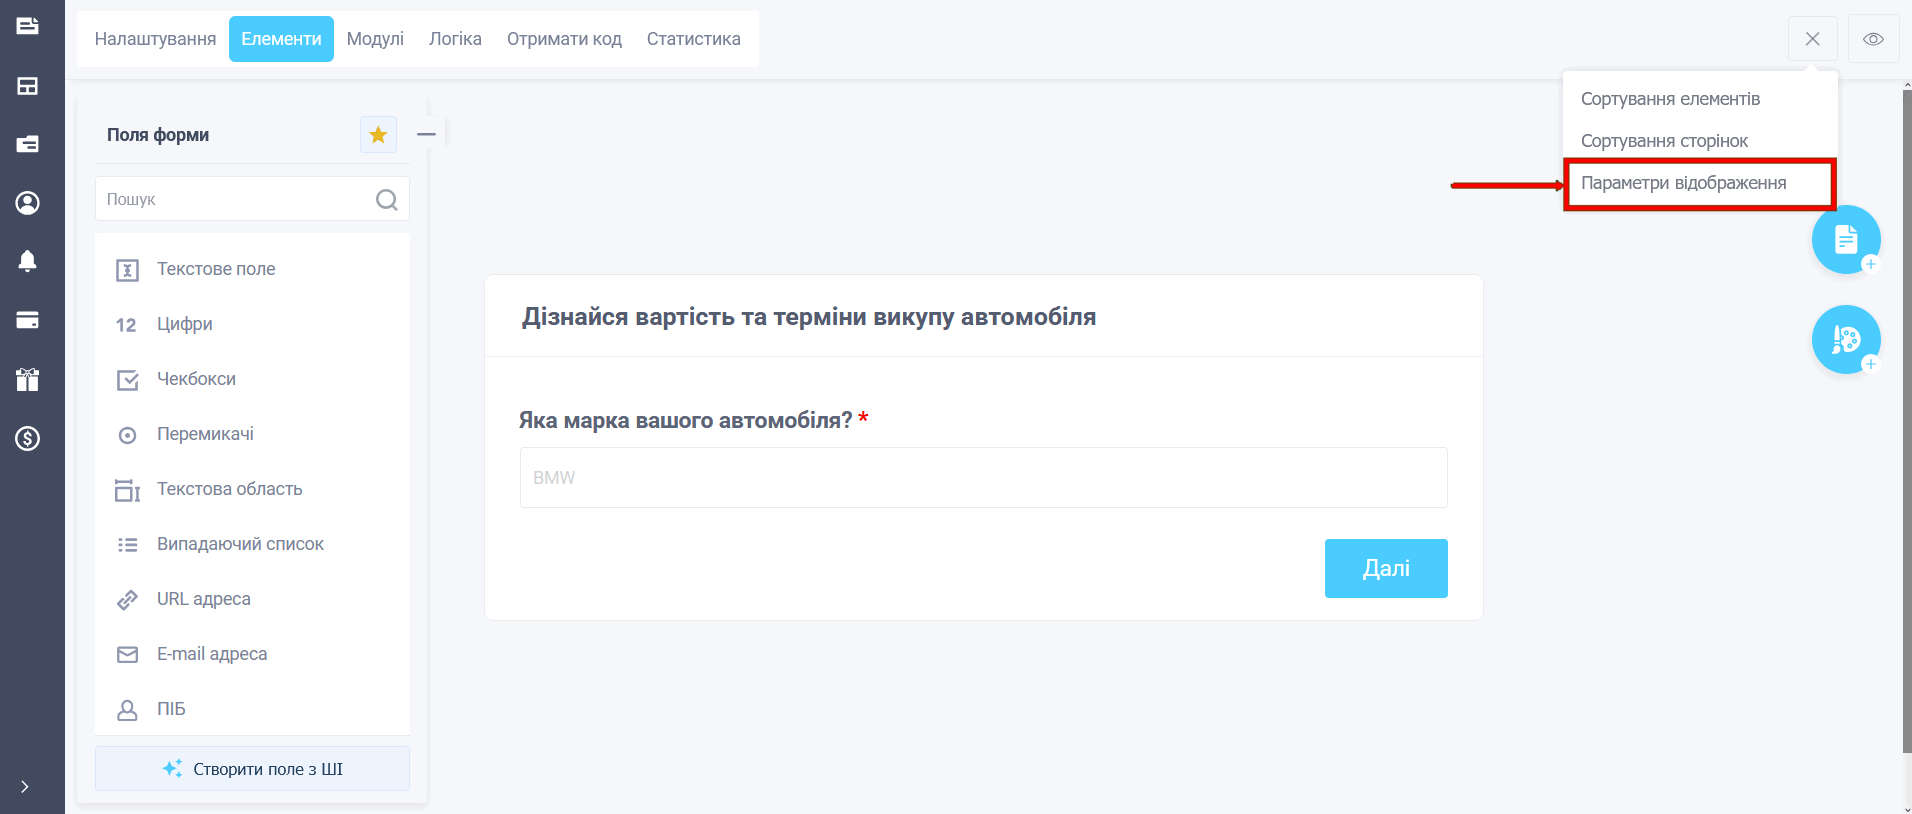Add the Випадаючий список field element
The image size is (1912, 814).
click(252, 544)
